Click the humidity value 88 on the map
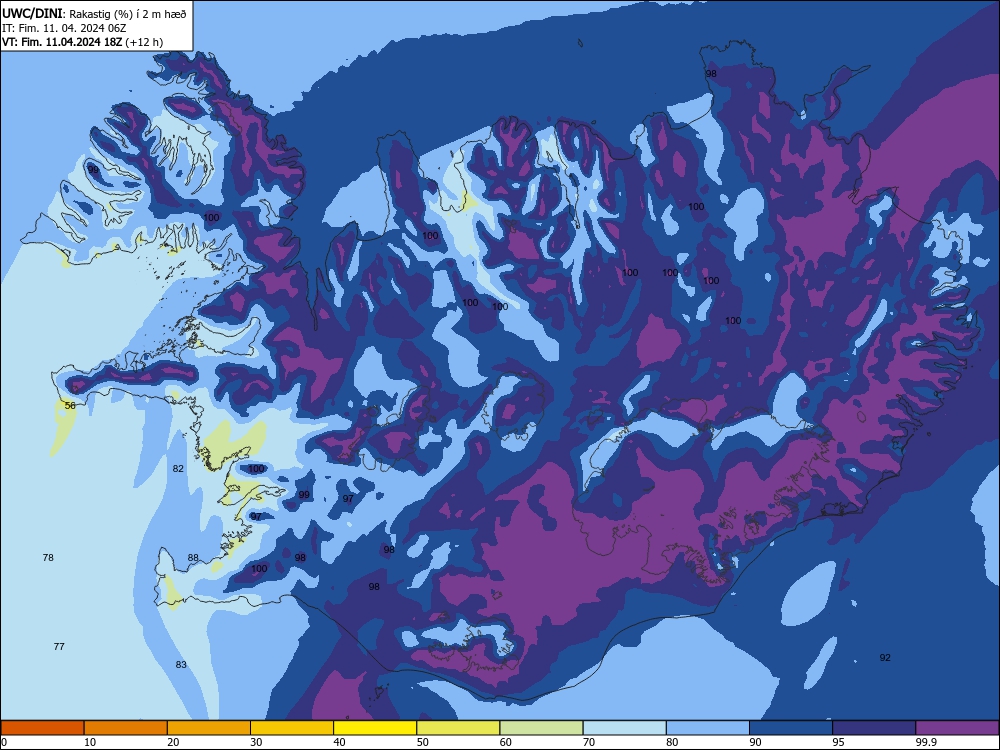Image resolution: width=1000 pixels, height=750 pixels. 193,557
